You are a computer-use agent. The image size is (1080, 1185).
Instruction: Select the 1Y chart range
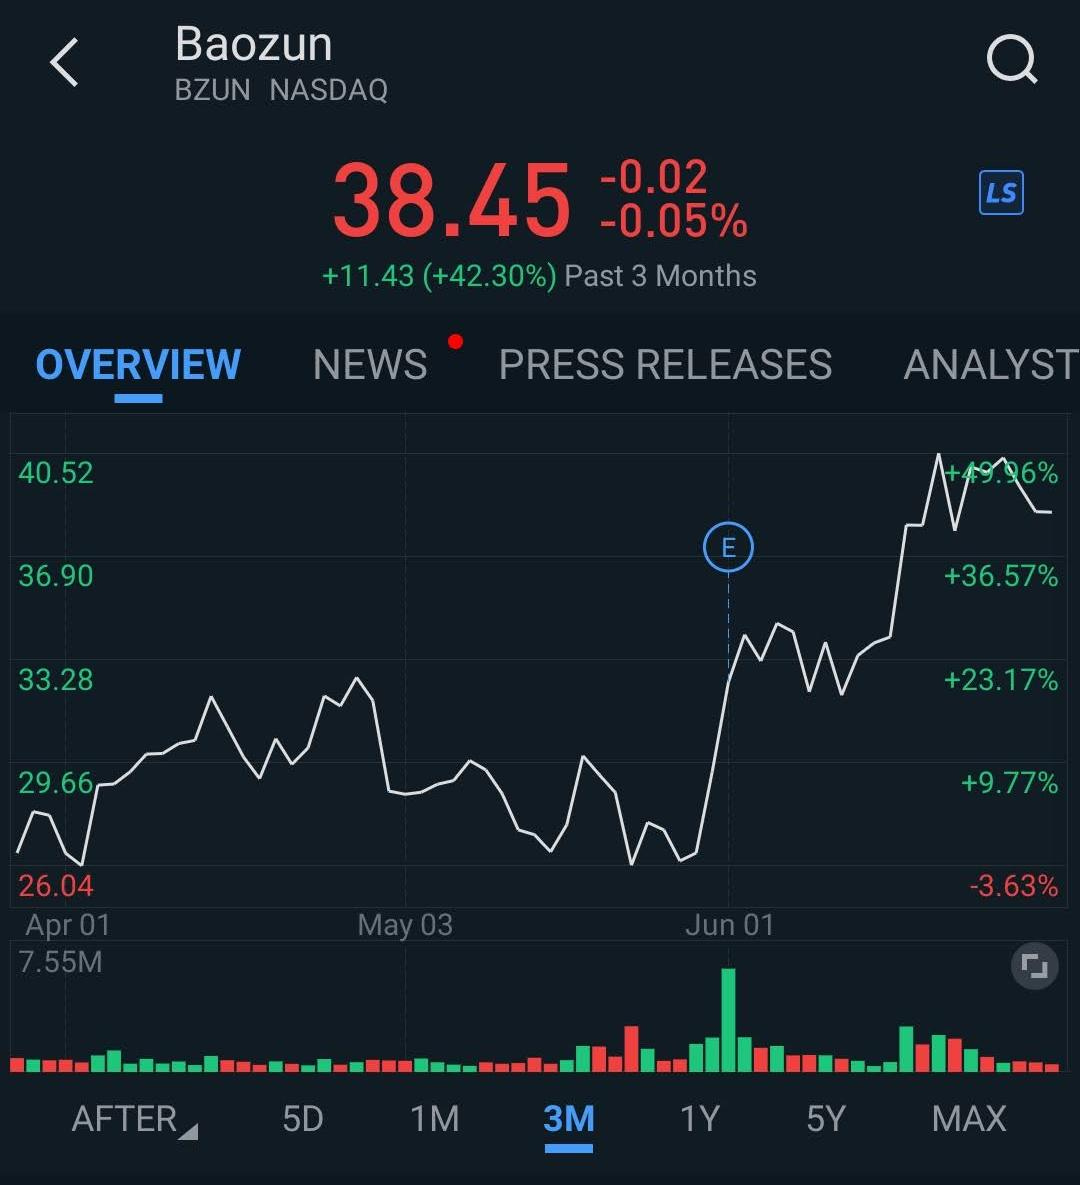click(x=700, y=1119)
